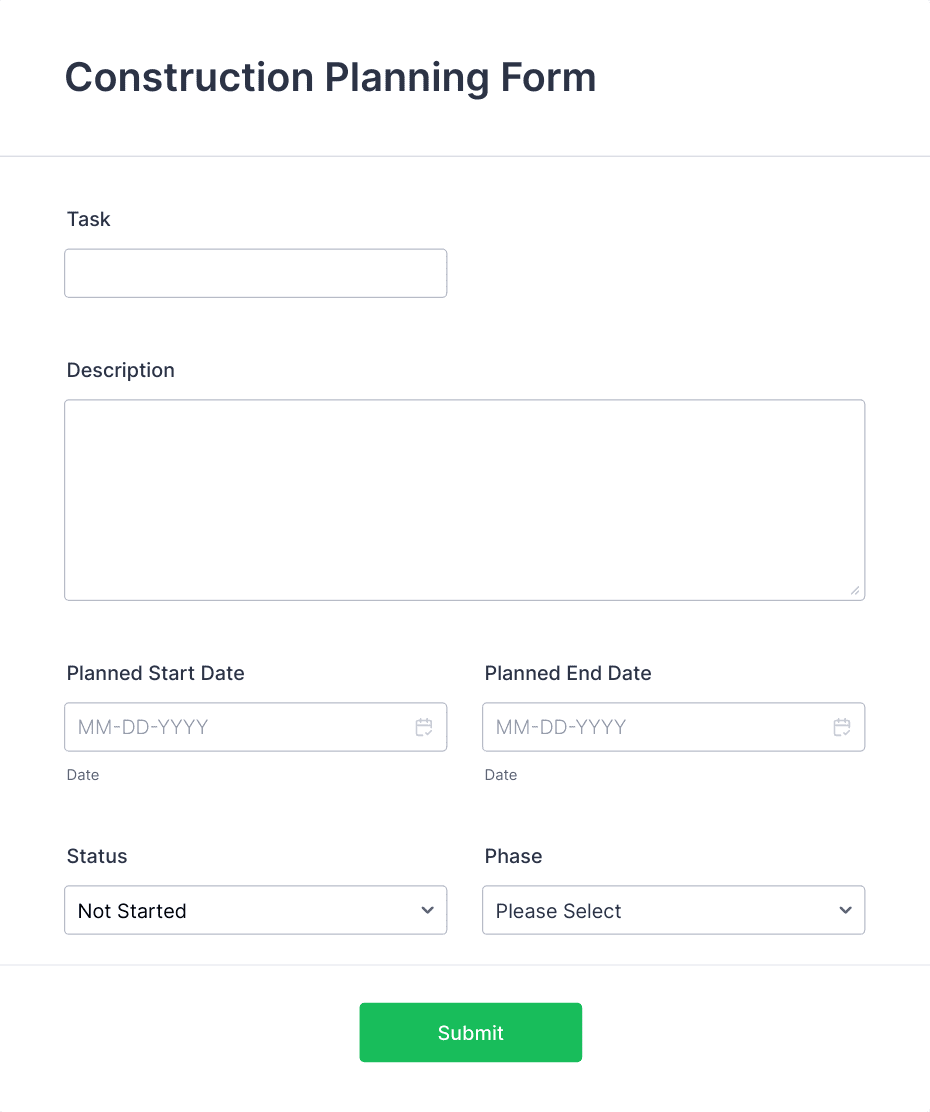Open the Phase dropdown showing Please Select

tap(673, 910)
